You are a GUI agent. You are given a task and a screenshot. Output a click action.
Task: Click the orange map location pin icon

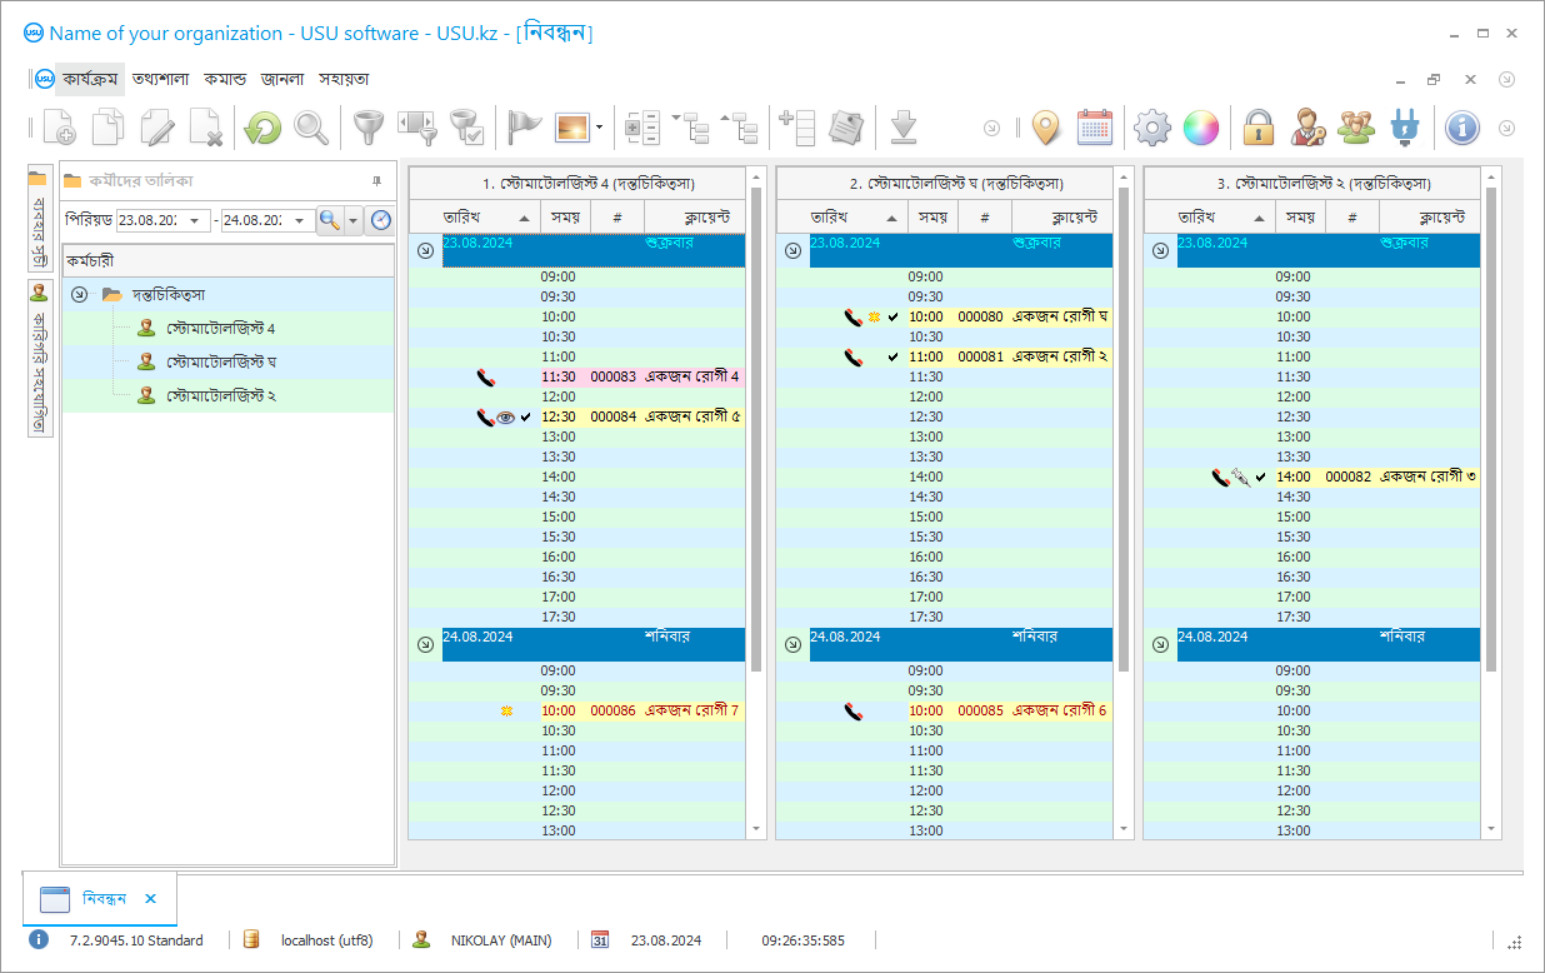(x=1046, y=128)
